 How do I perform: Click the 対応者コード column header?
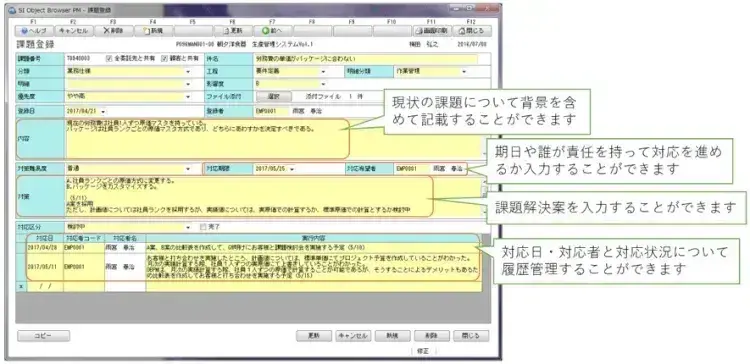pos(84,238)
